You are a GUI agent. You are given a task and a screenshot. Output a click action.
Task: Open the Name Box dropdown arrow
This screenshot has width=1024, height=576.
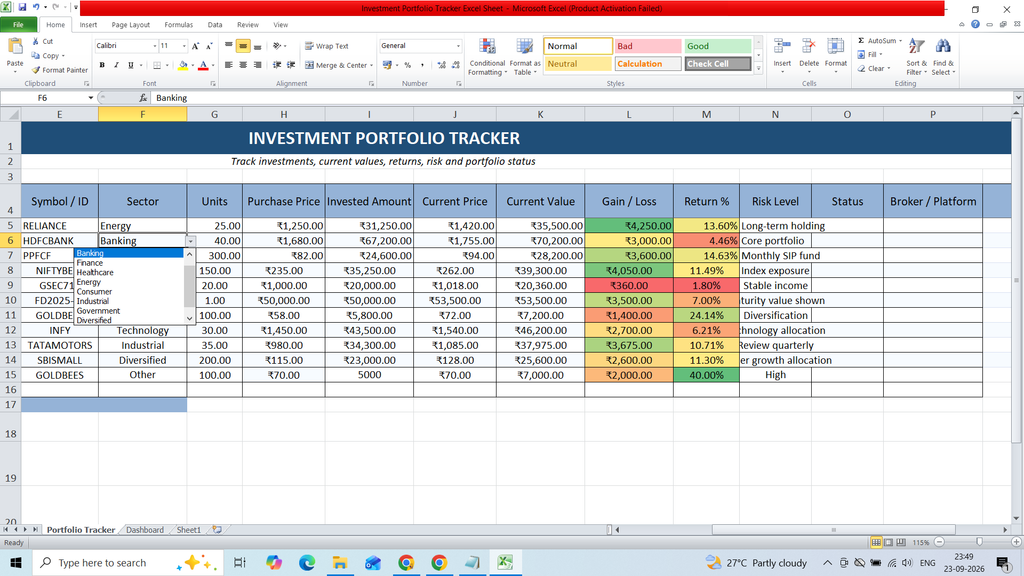click(91, 98)
